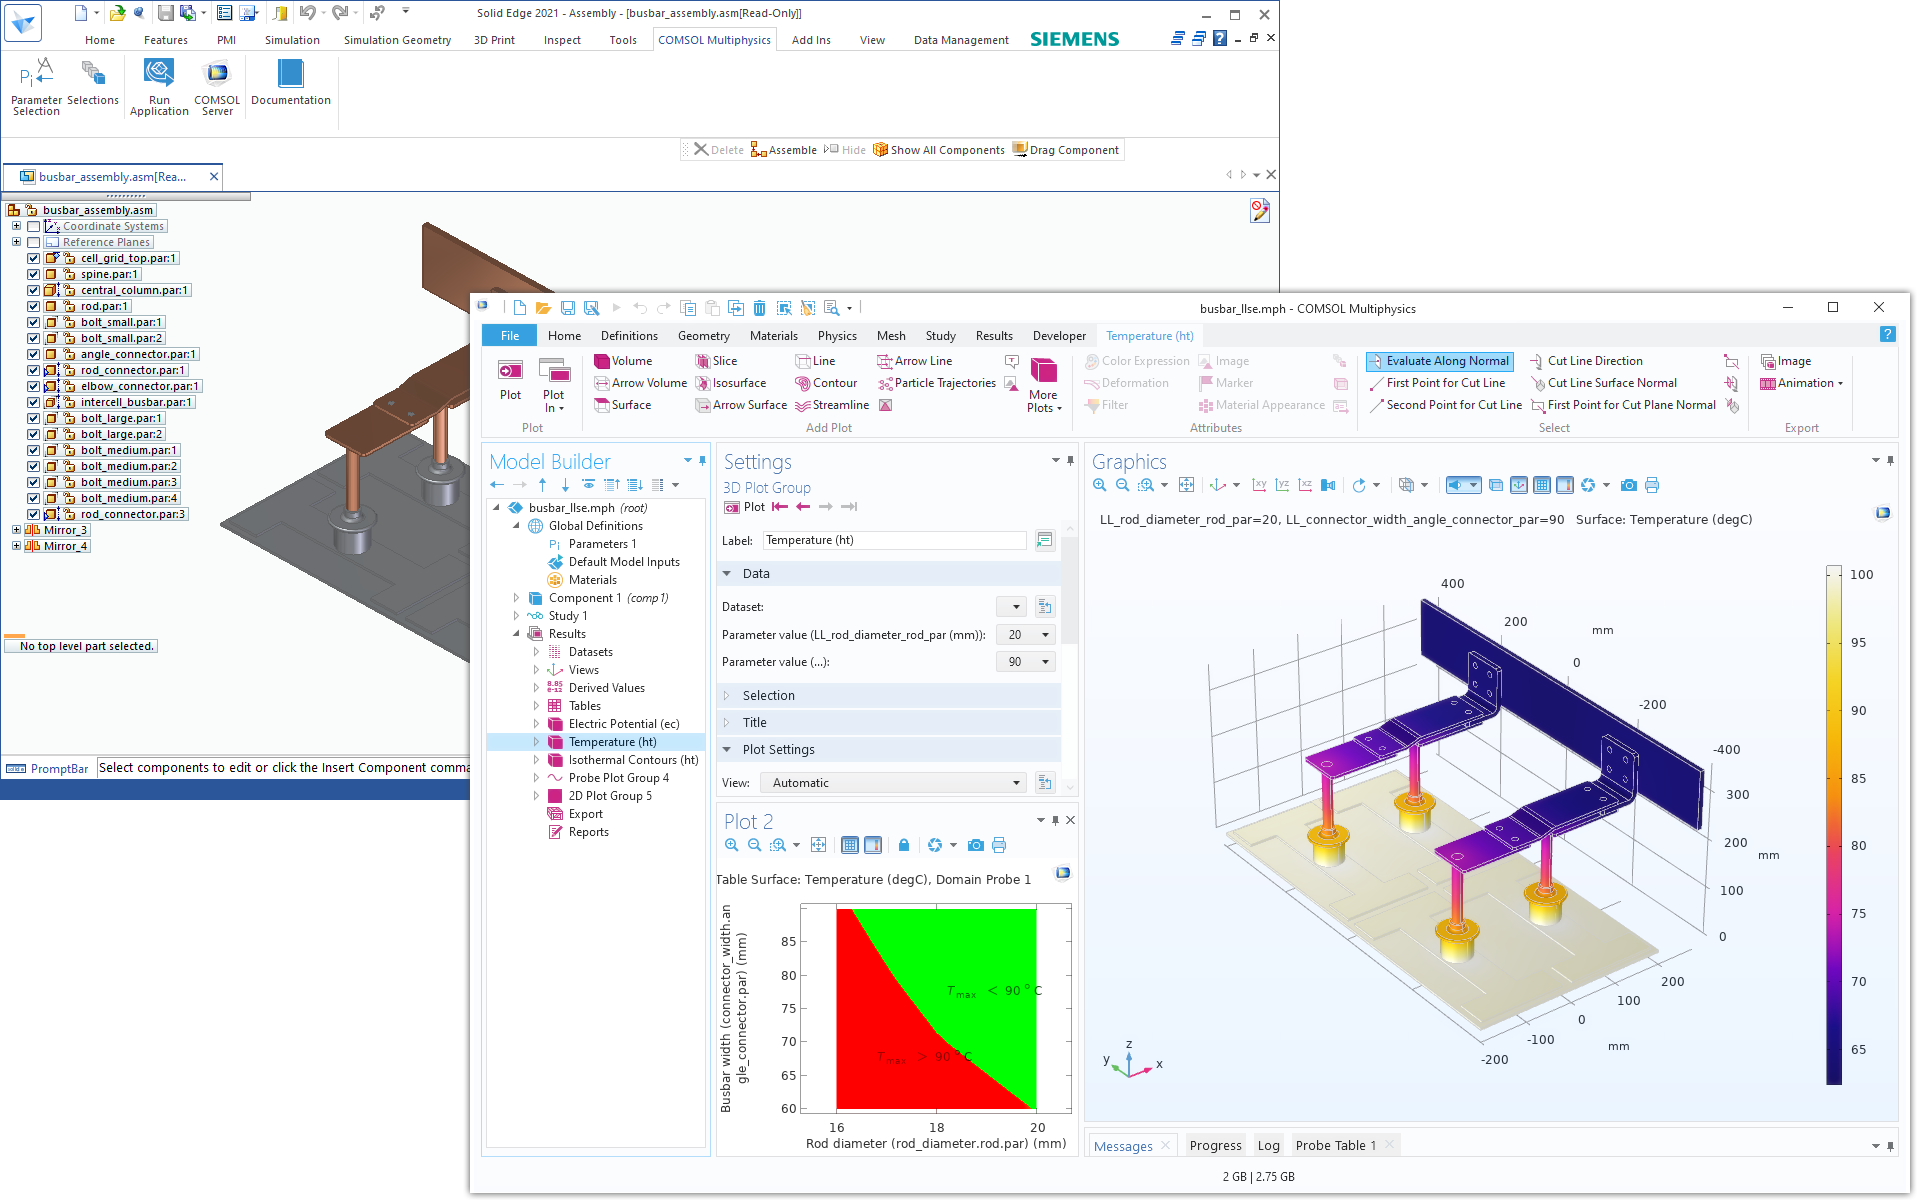
Task: Expand the Component 1 tree node
Action: point(516,598)
